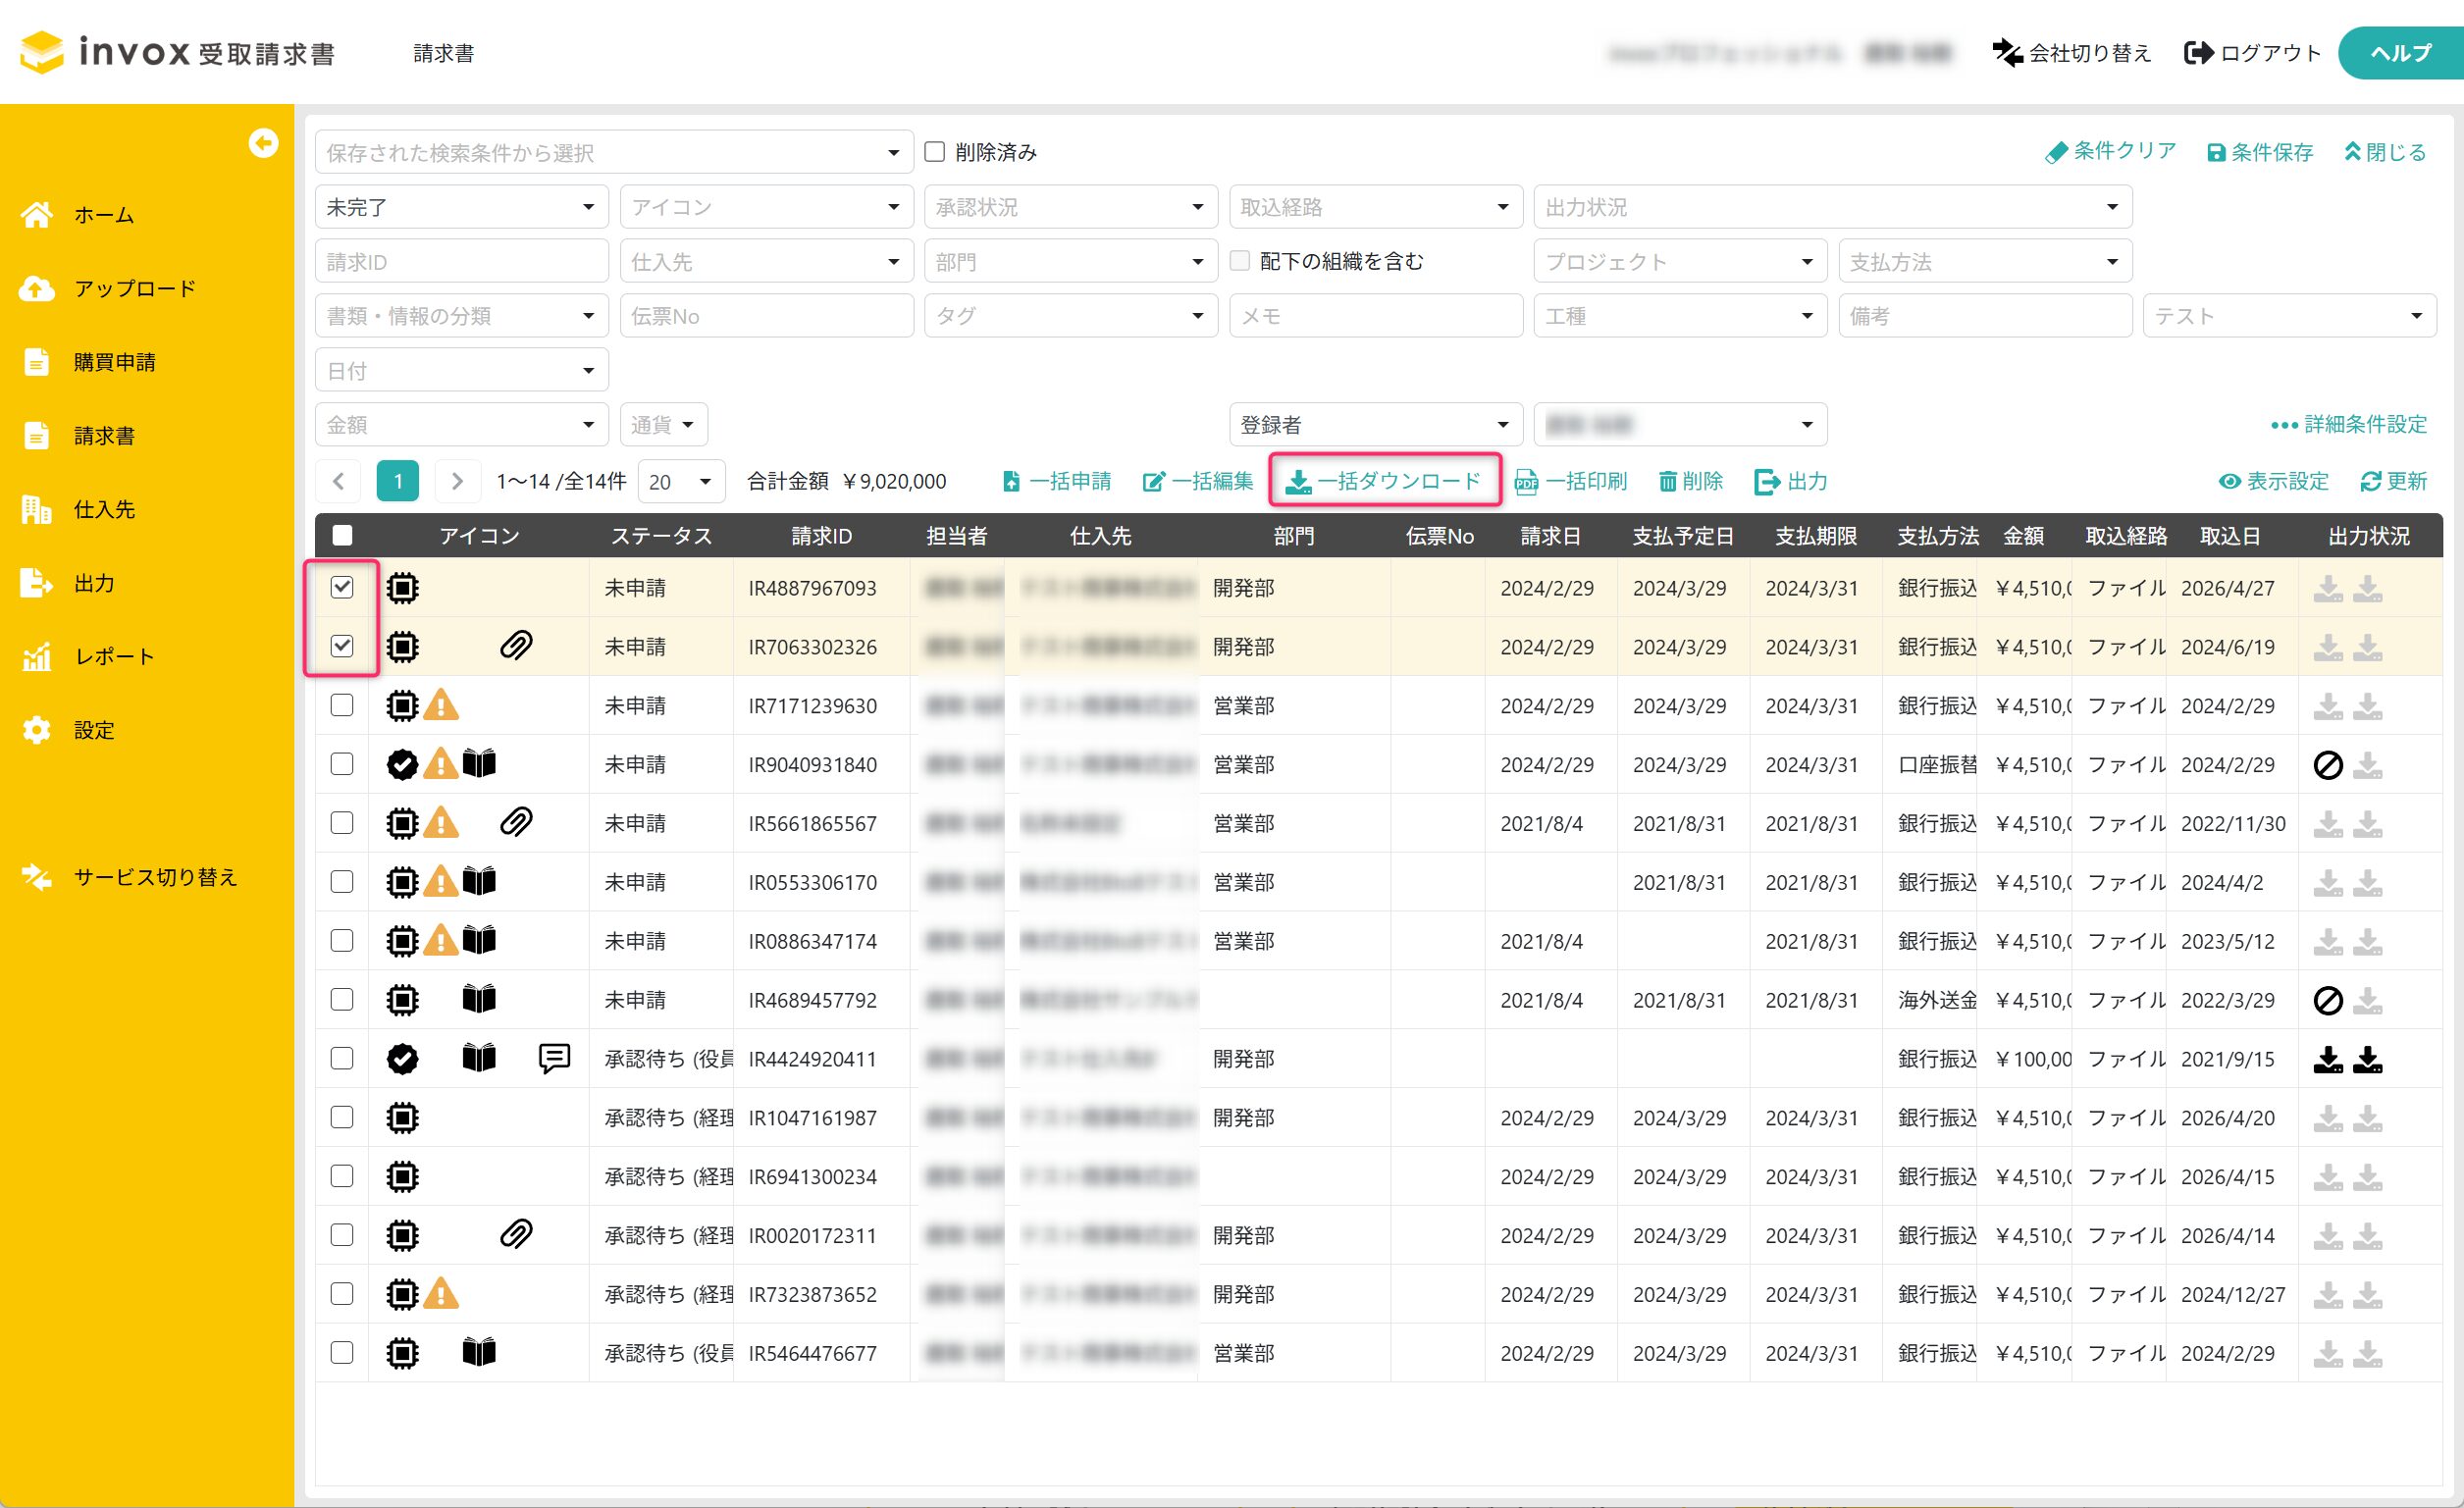
Task: Click prohibited output icon on IR9040931840 row
Action: pos(2328,765)
